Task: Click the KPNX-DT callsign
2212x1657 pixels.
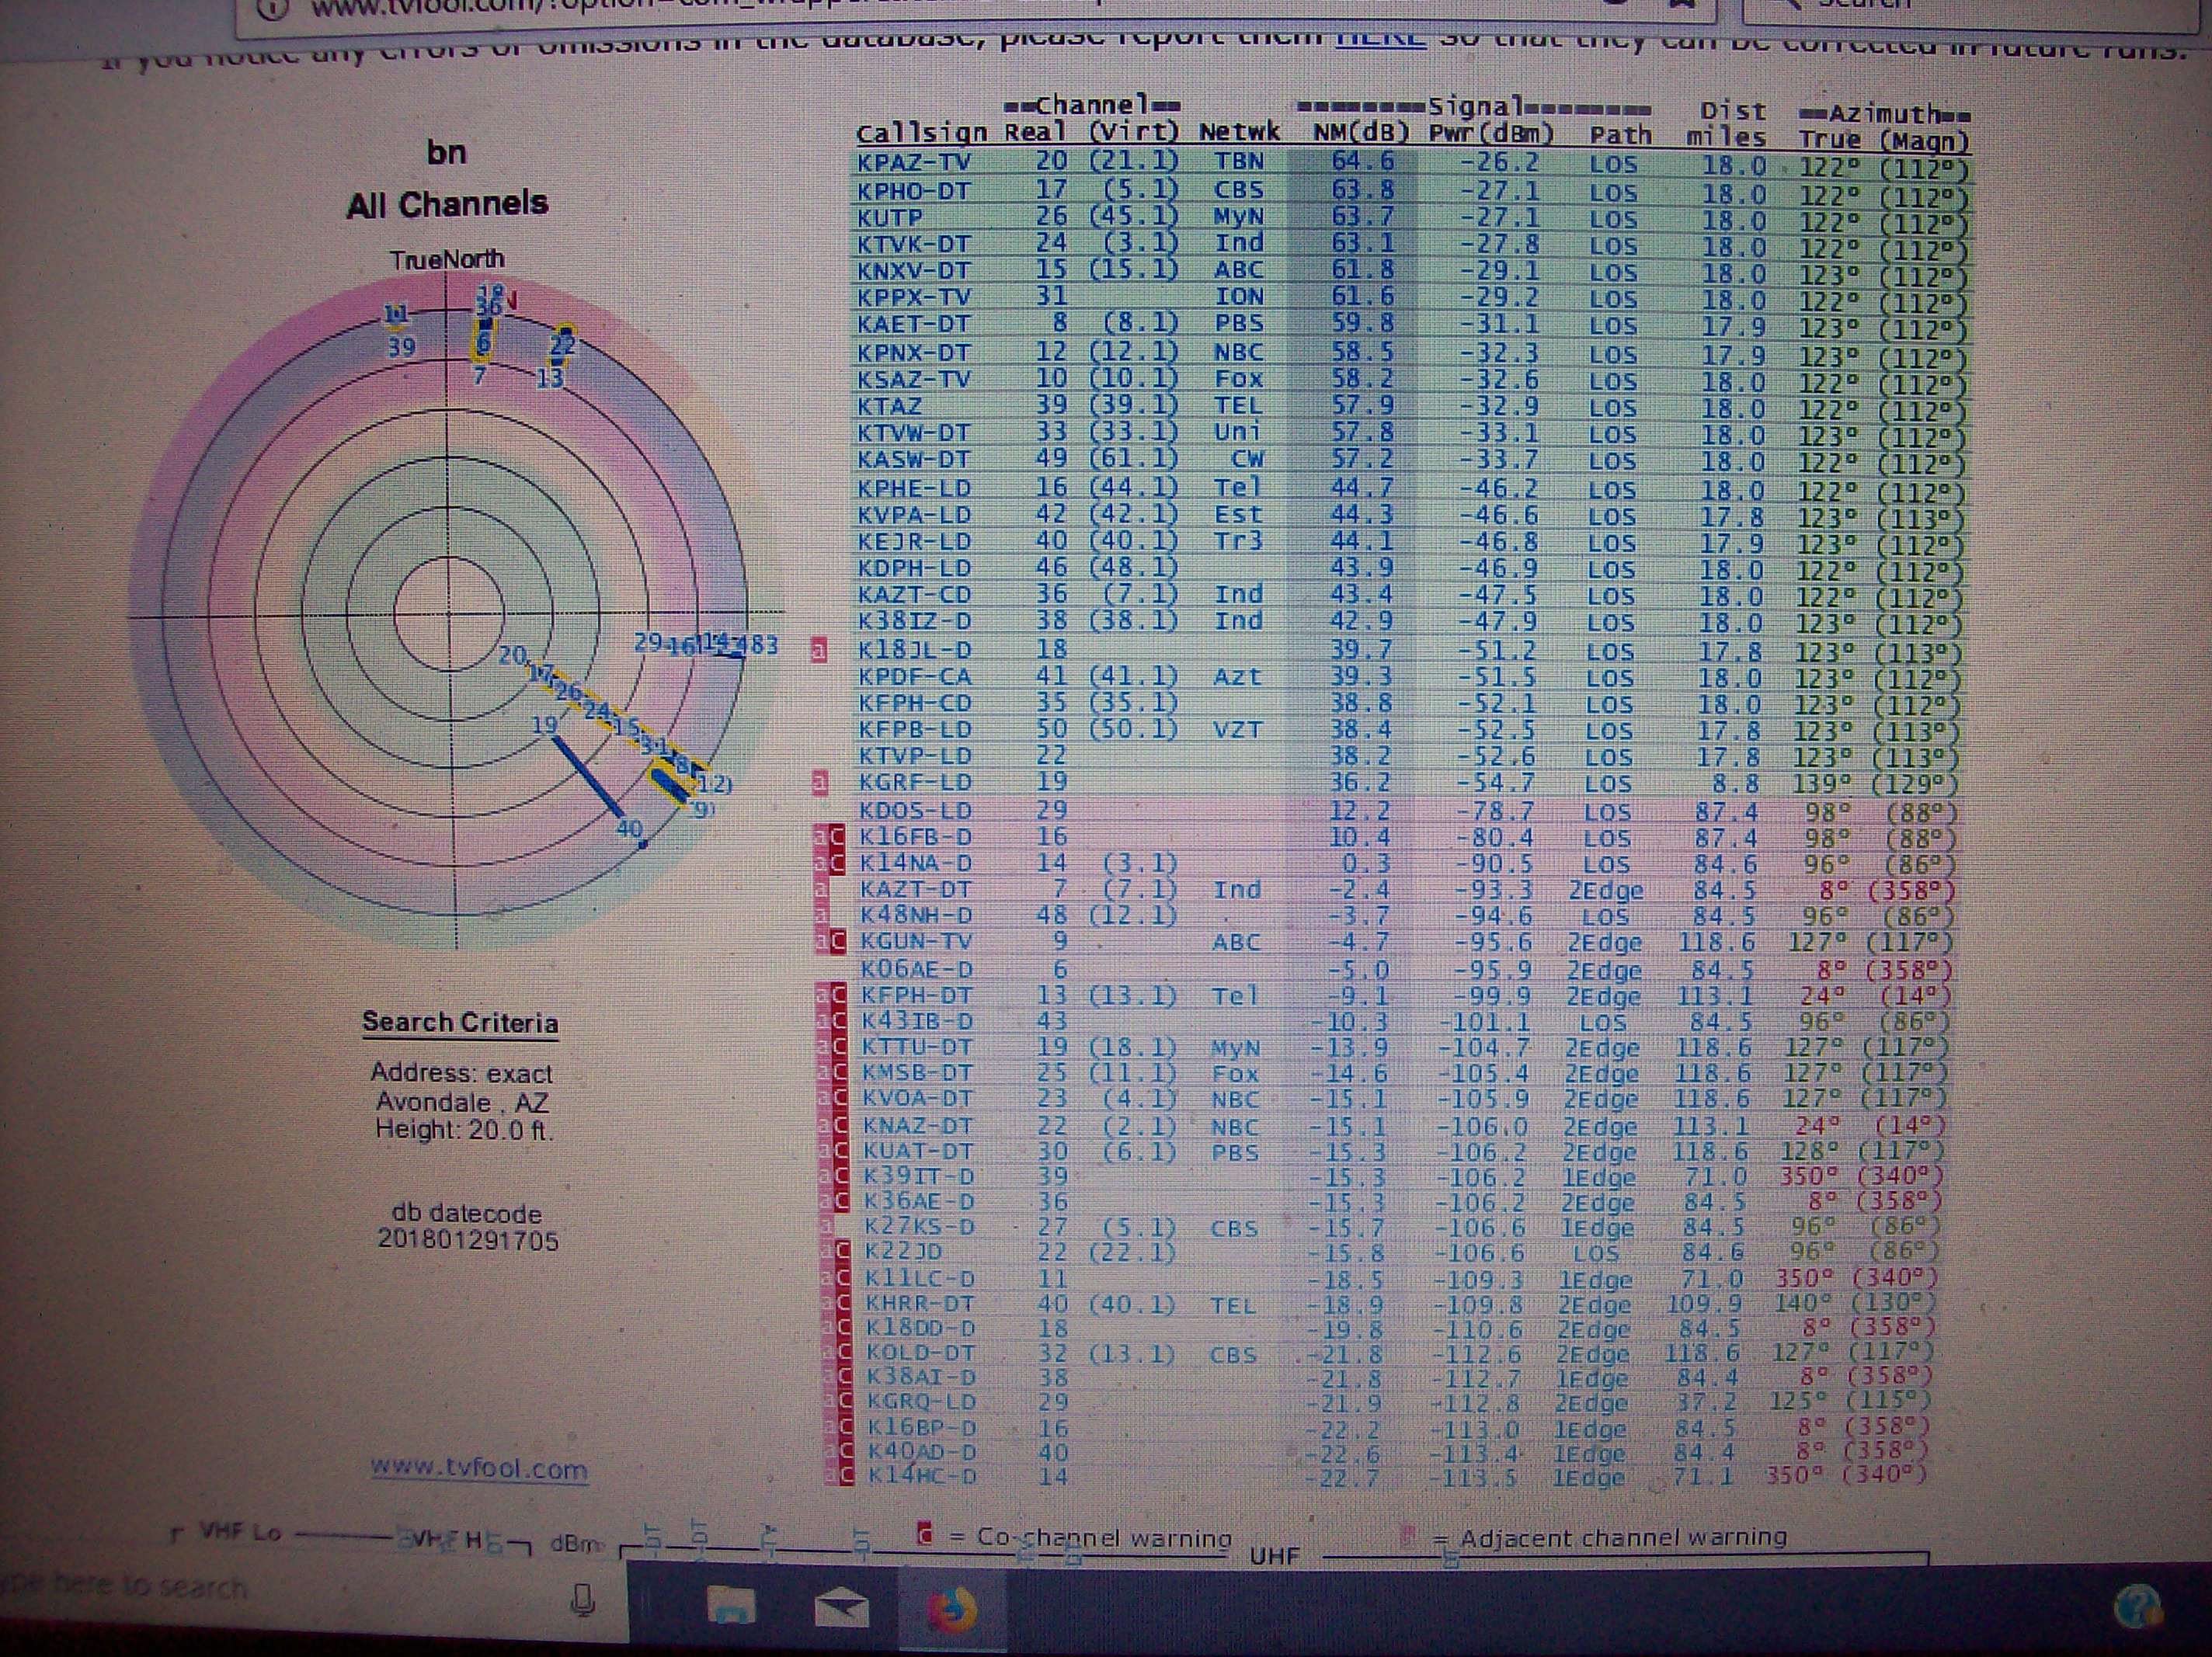Action: point(914,353)
